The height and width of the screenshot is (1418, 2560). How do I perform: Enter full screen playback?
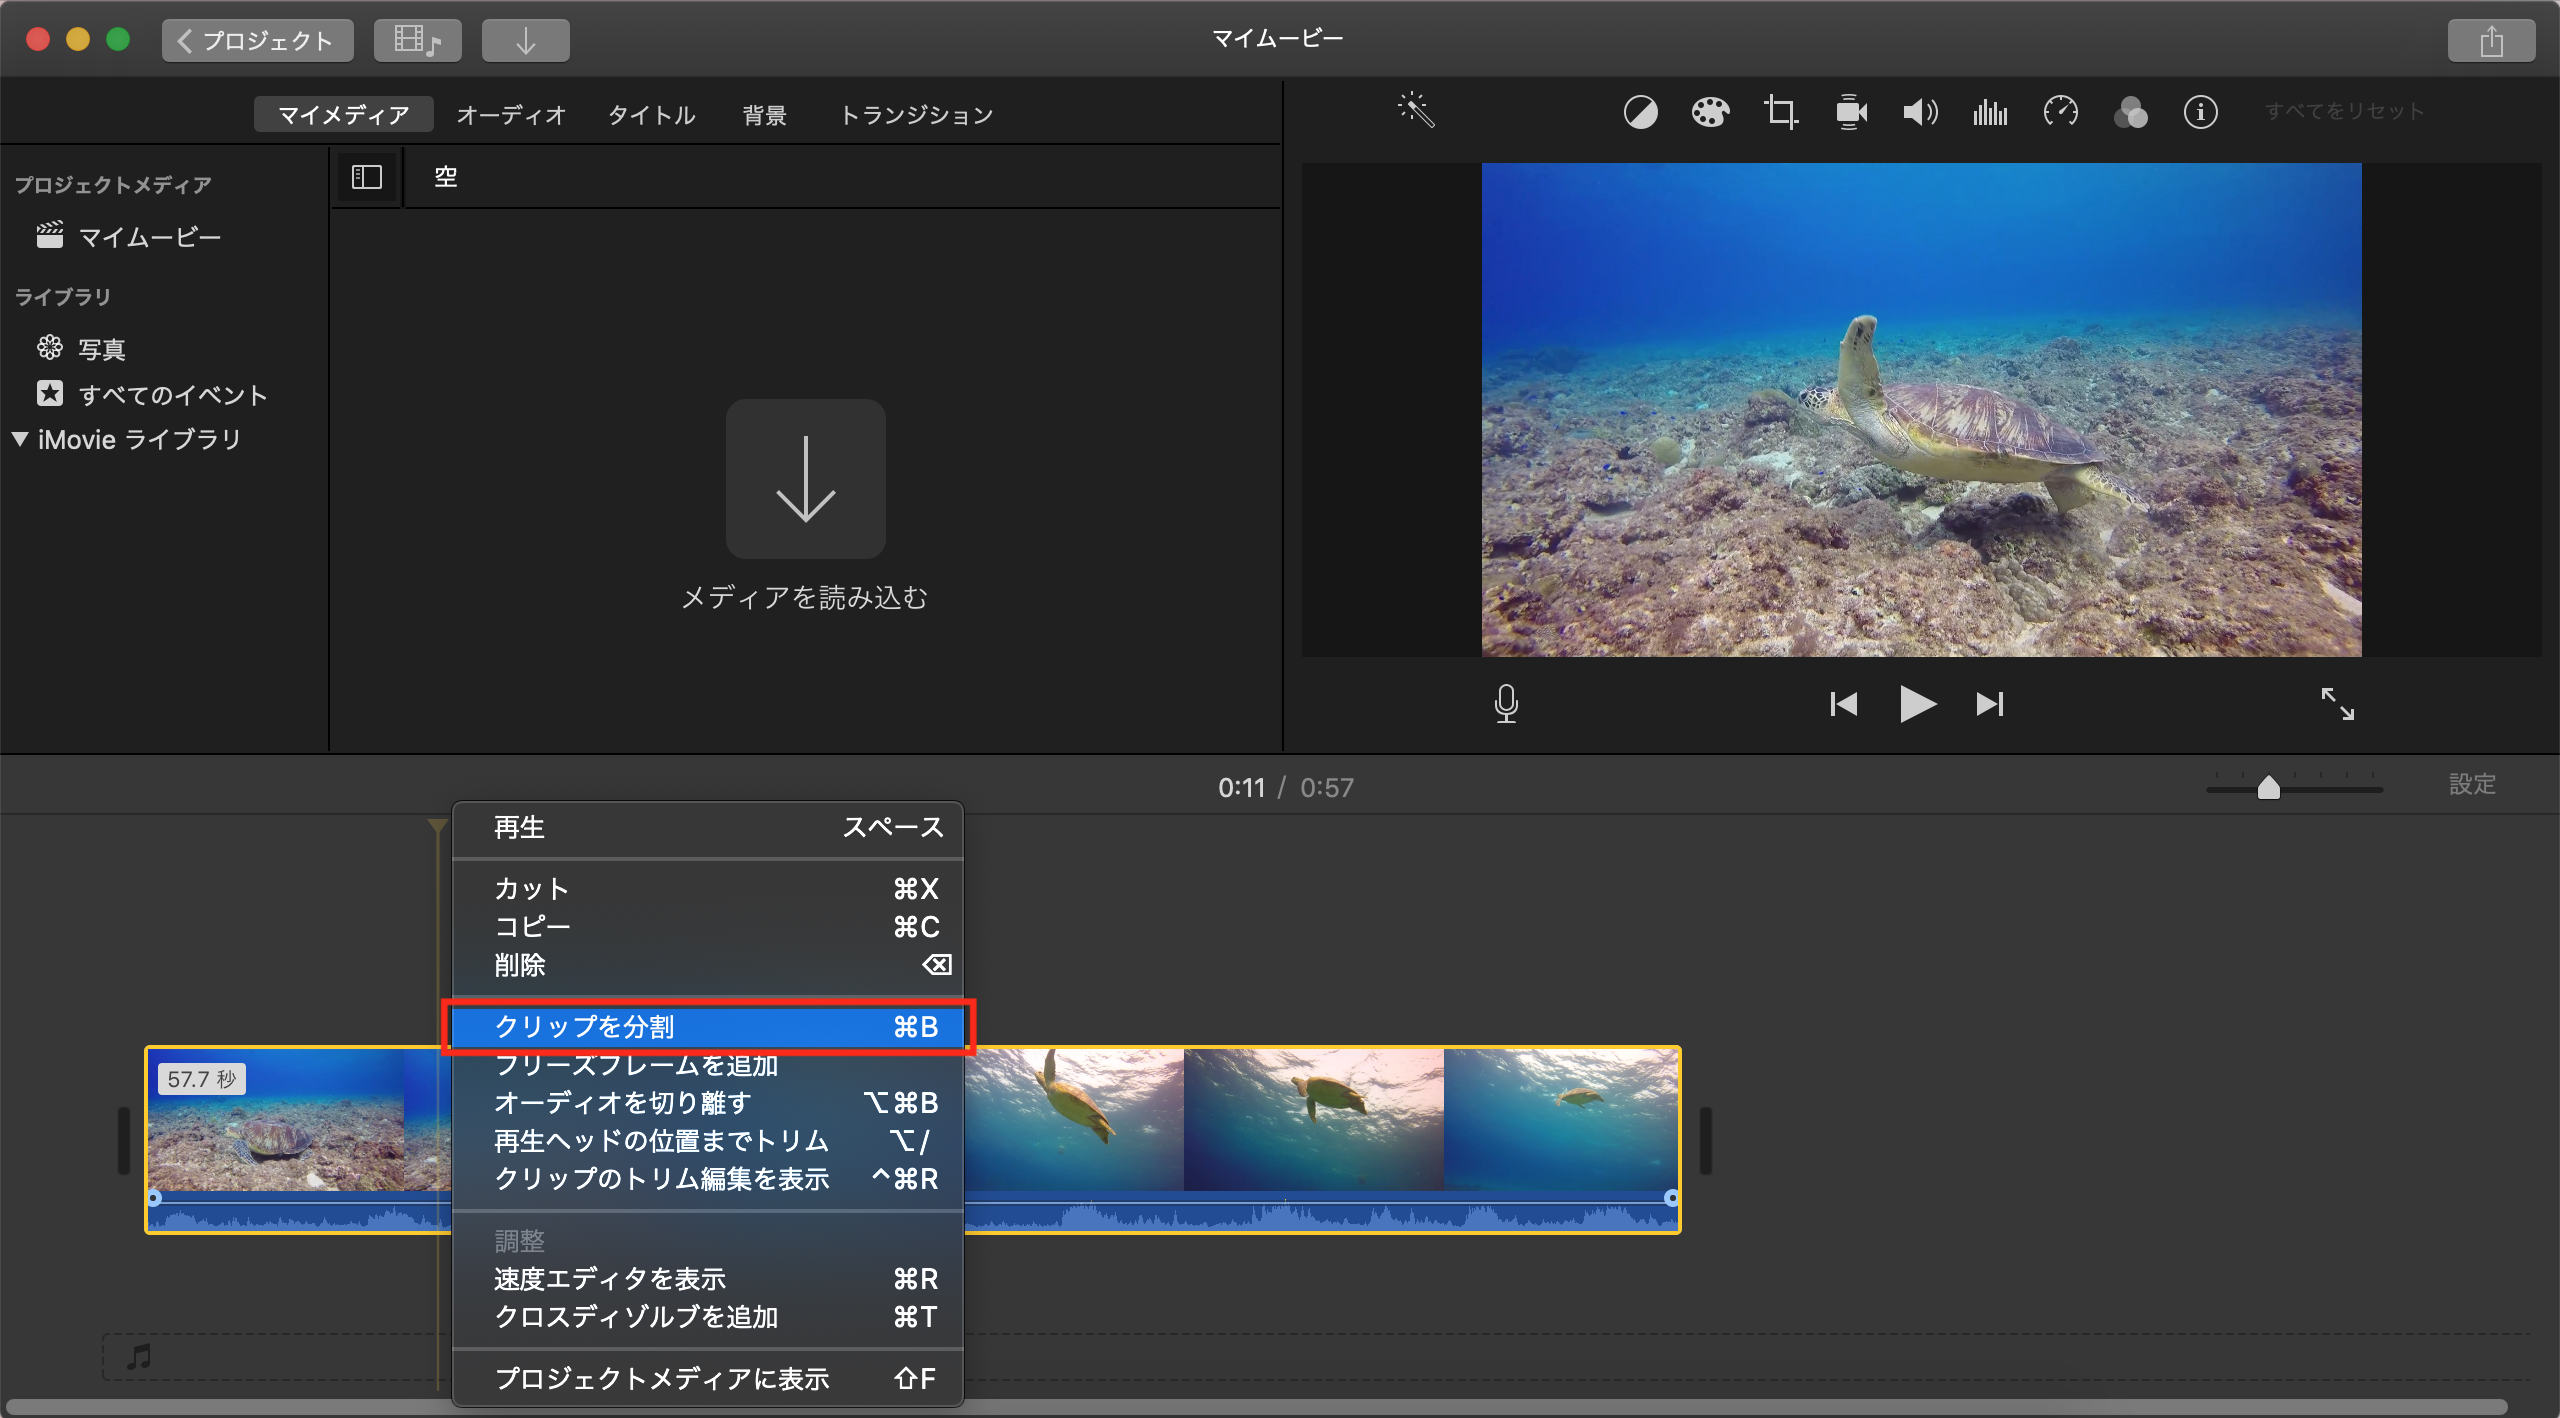(x=2337, y=704)
